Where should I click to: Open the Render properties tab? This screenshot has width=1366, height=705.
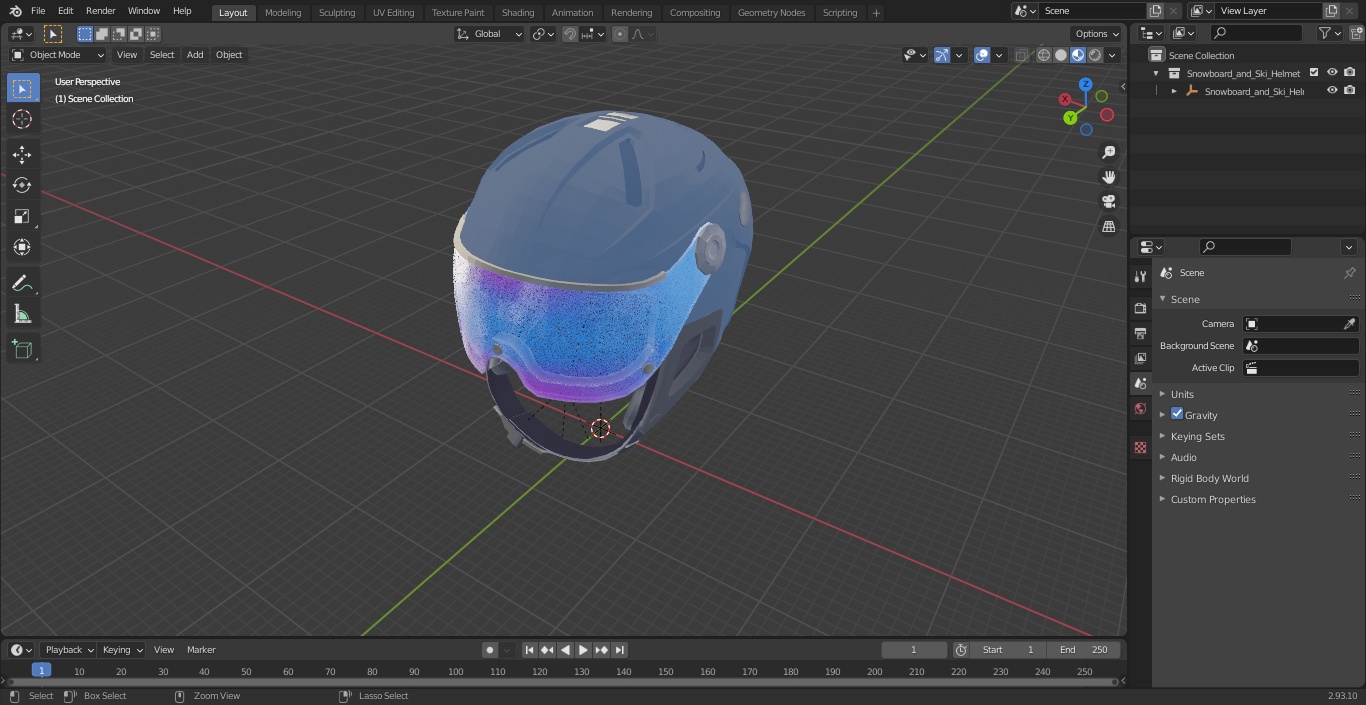(x=1140, y=308)
